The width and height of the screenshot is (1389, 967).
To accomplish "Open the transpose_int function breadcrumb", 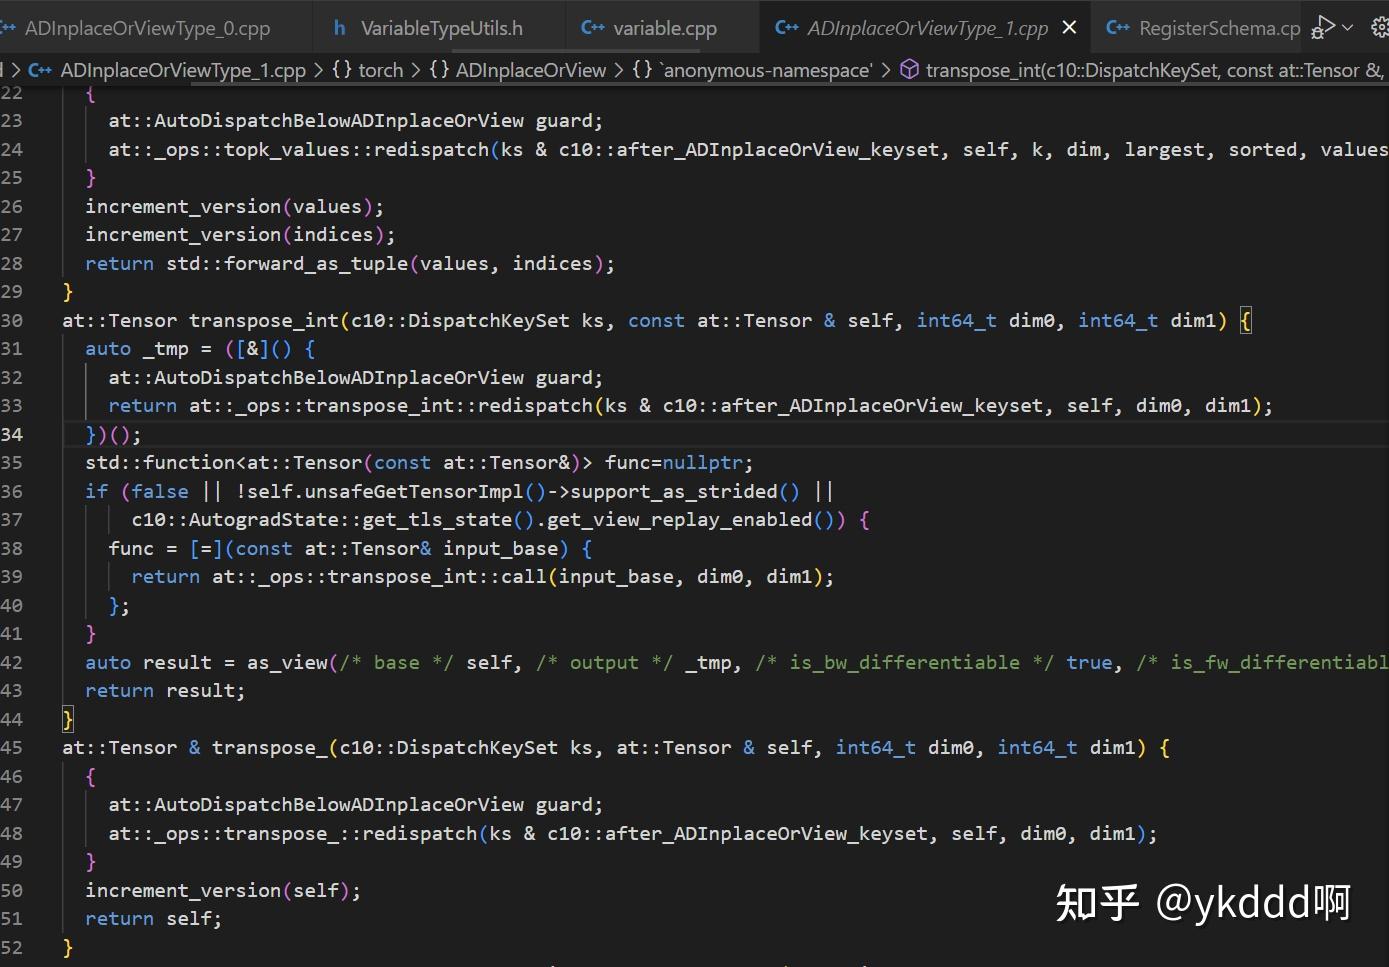I will coord(1155,70).
